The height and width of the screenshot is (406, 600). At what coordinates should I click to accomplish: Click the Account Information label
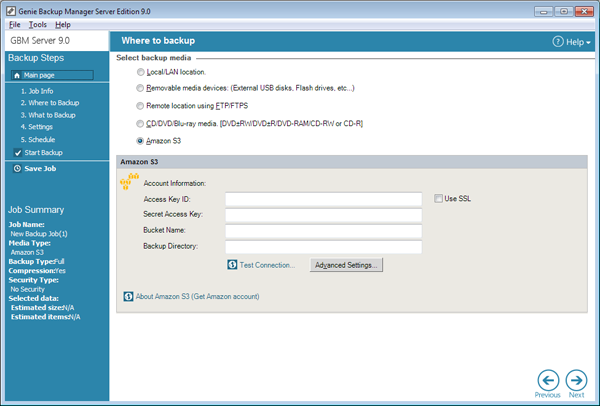[x=175, y=183]
